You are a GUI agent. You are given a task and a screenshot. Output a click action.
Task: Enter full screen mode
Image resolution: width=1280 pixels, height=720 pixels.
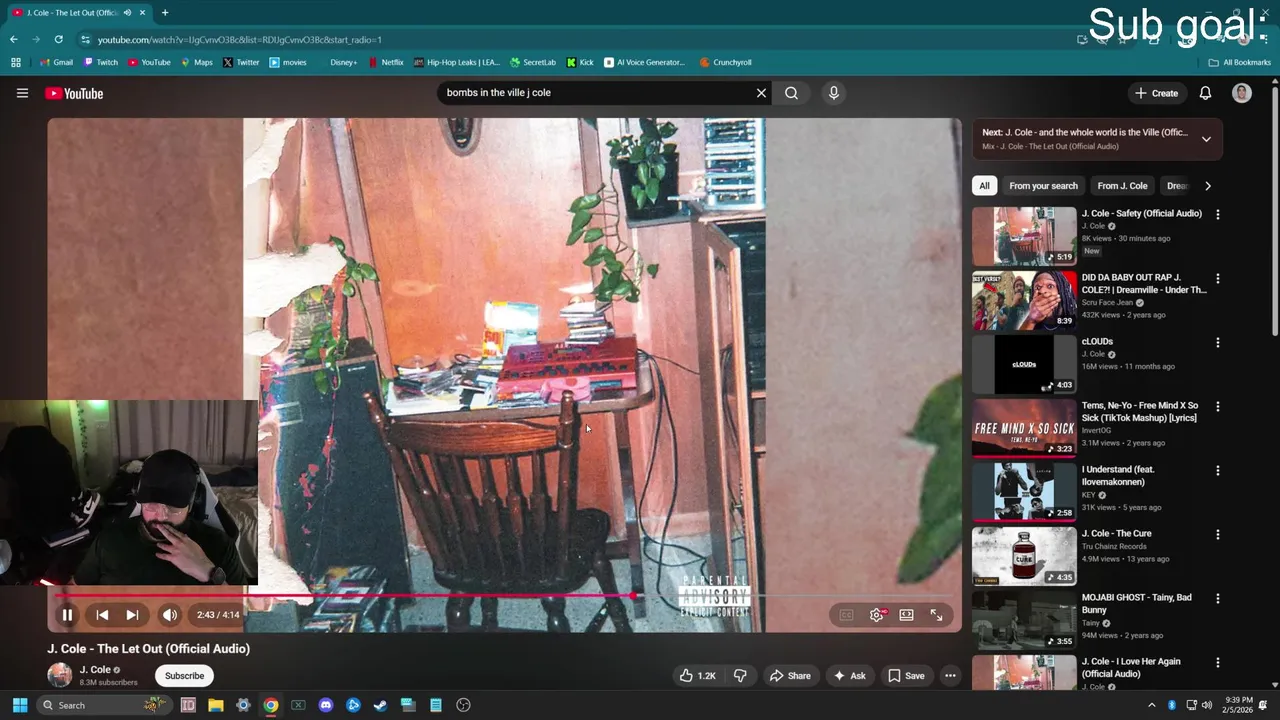click(936, 615)
